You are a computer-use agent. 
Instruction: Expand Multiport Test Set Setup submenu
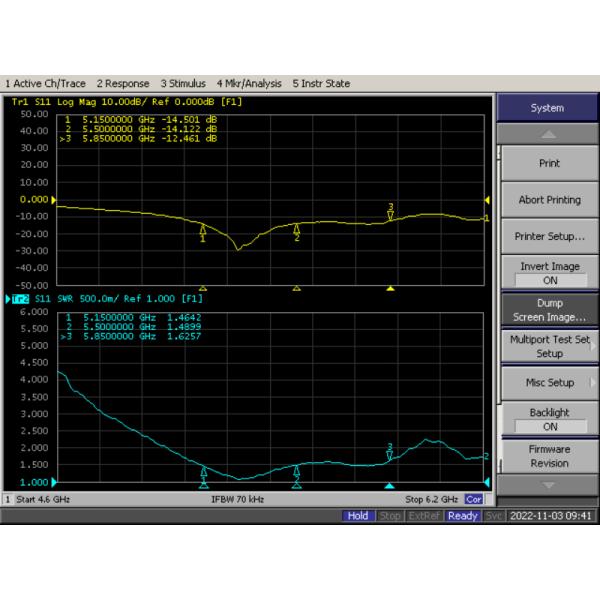click(546, 346)
